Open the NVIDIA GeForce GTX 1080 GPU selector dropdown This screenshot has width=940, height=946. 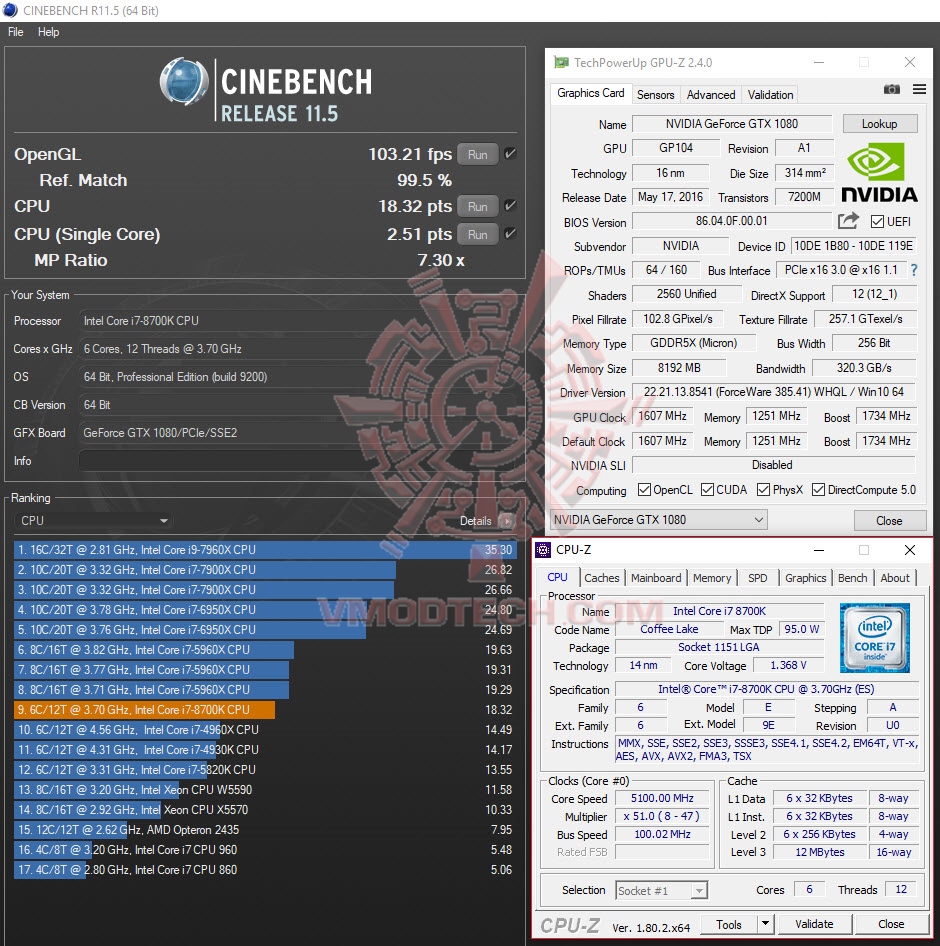pos(658,519)
